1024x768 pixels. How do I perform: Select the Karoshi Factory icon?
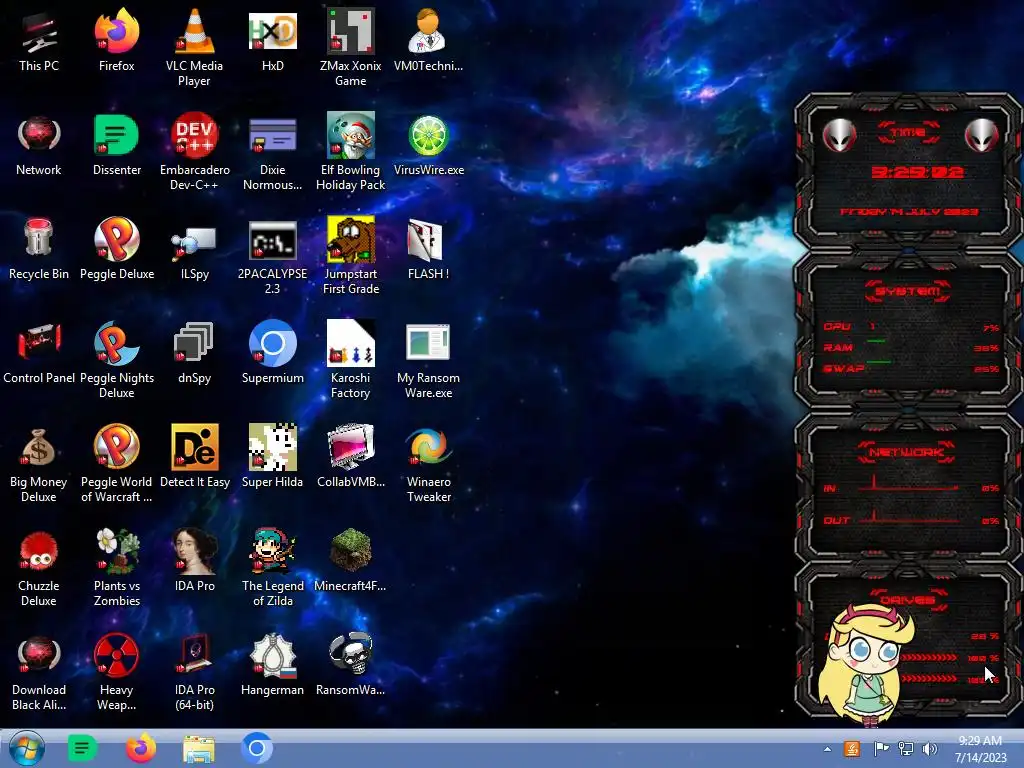point(351,342)
